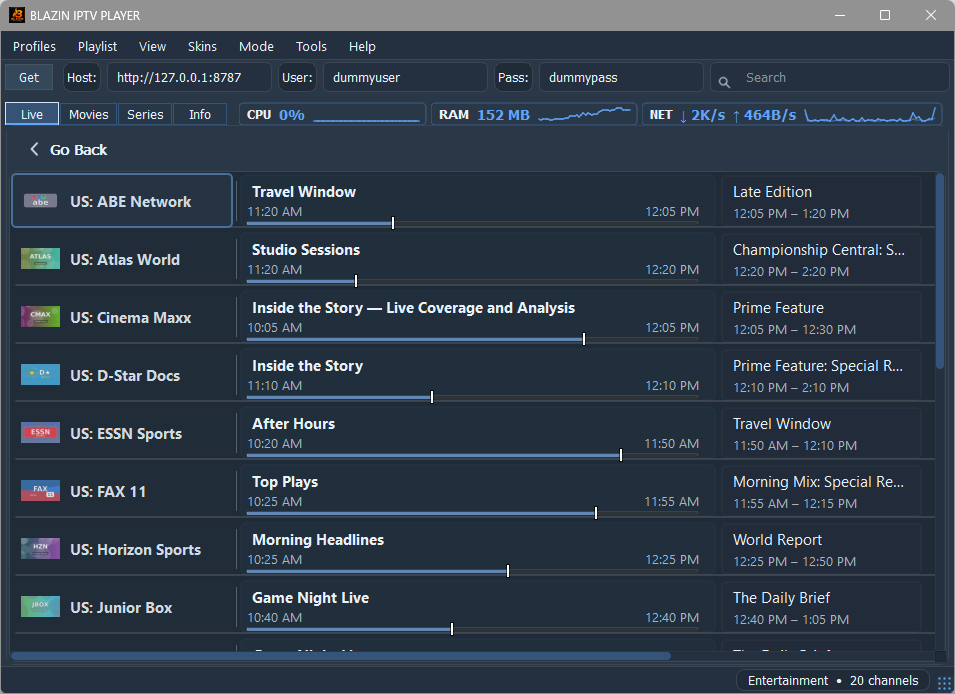Click the Morning Mix: Special upcoming program
955x694 pixels.
821,491
